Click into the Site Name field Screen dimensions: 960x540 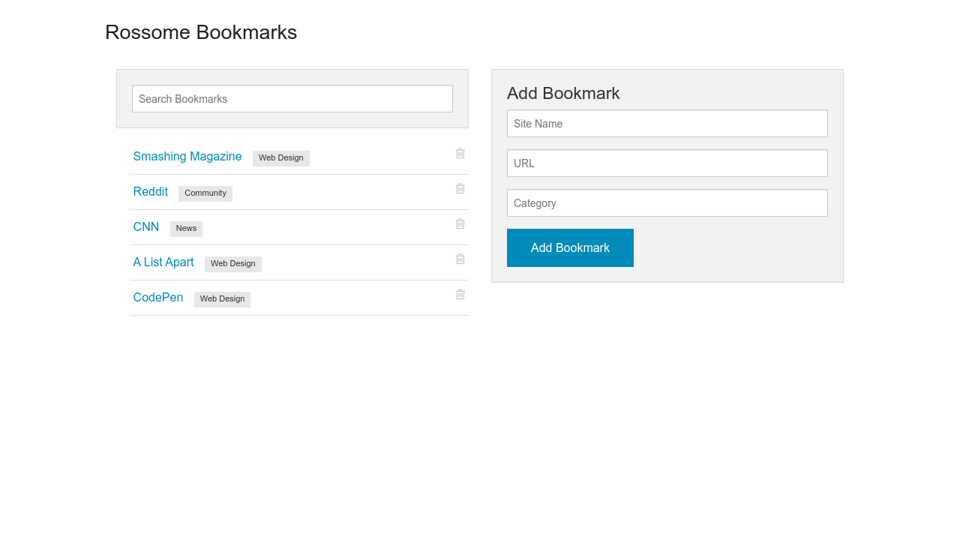pyautogui.click(x=667, y=124)
